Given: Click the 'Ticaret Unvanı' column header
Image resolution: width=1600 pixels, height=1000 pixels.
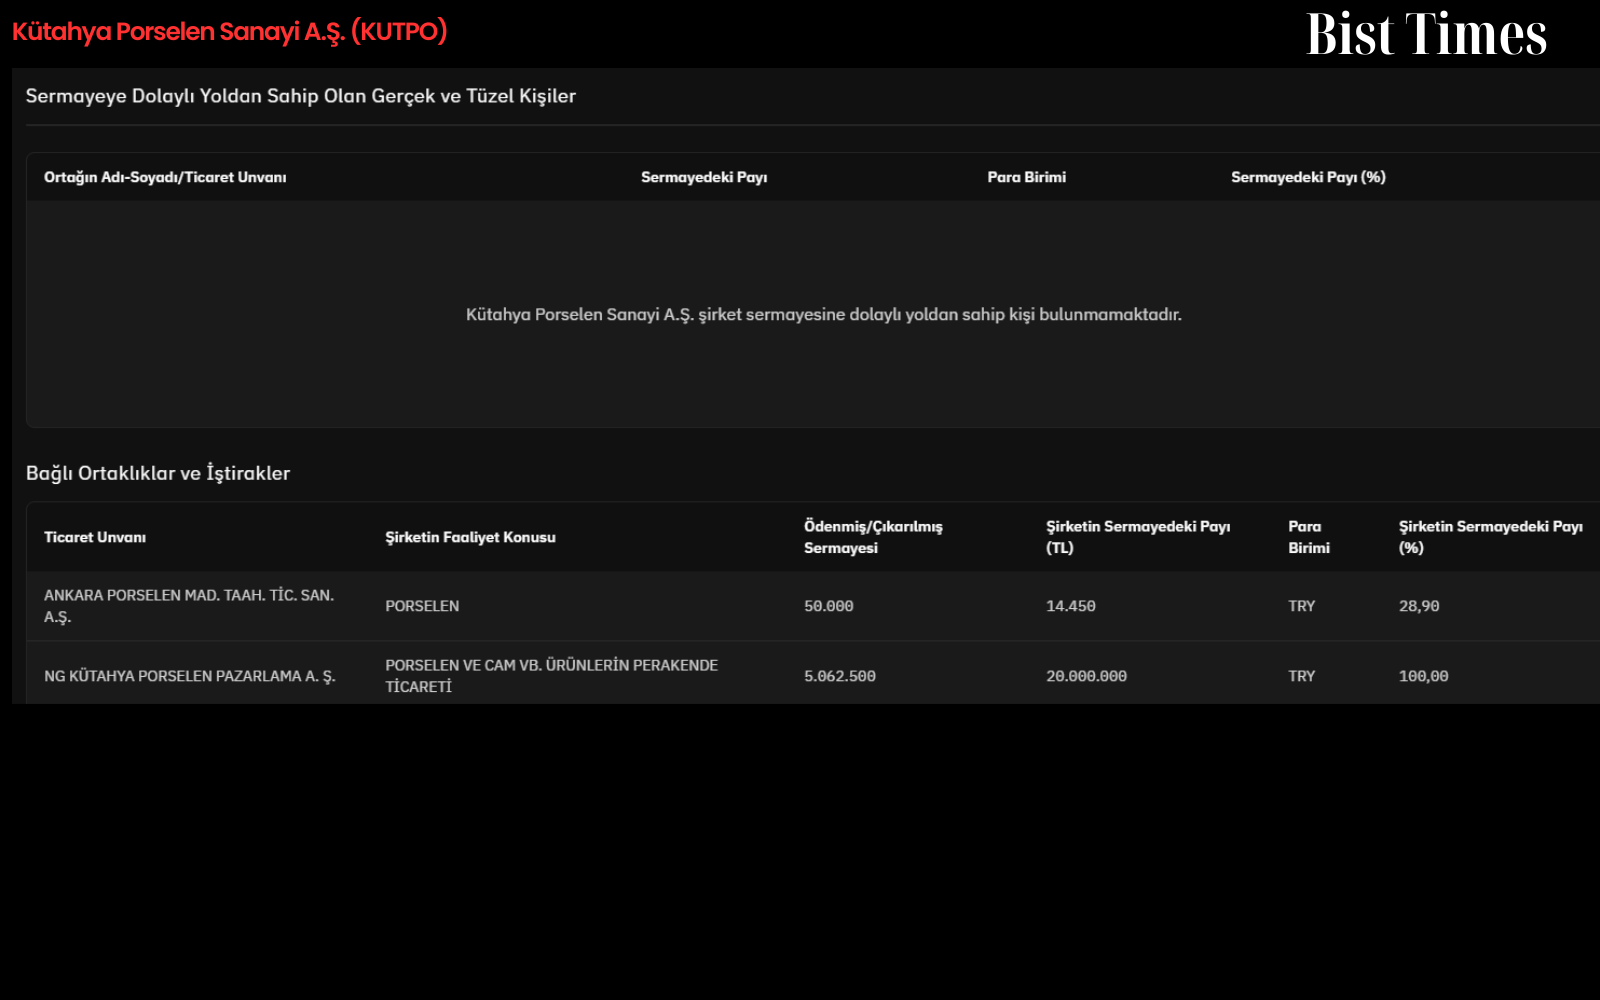Looking at the screenshot, I should point(95,537).
